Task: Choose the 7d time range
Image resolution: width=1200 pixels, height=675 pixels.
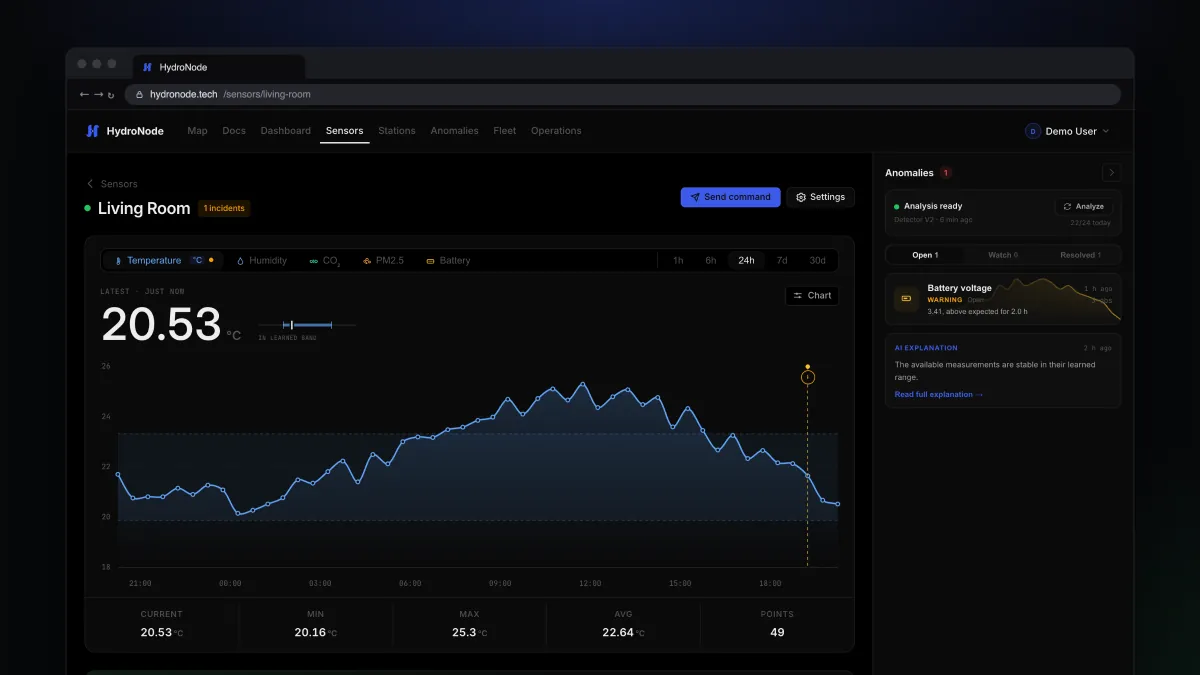Action: [782, 261]
